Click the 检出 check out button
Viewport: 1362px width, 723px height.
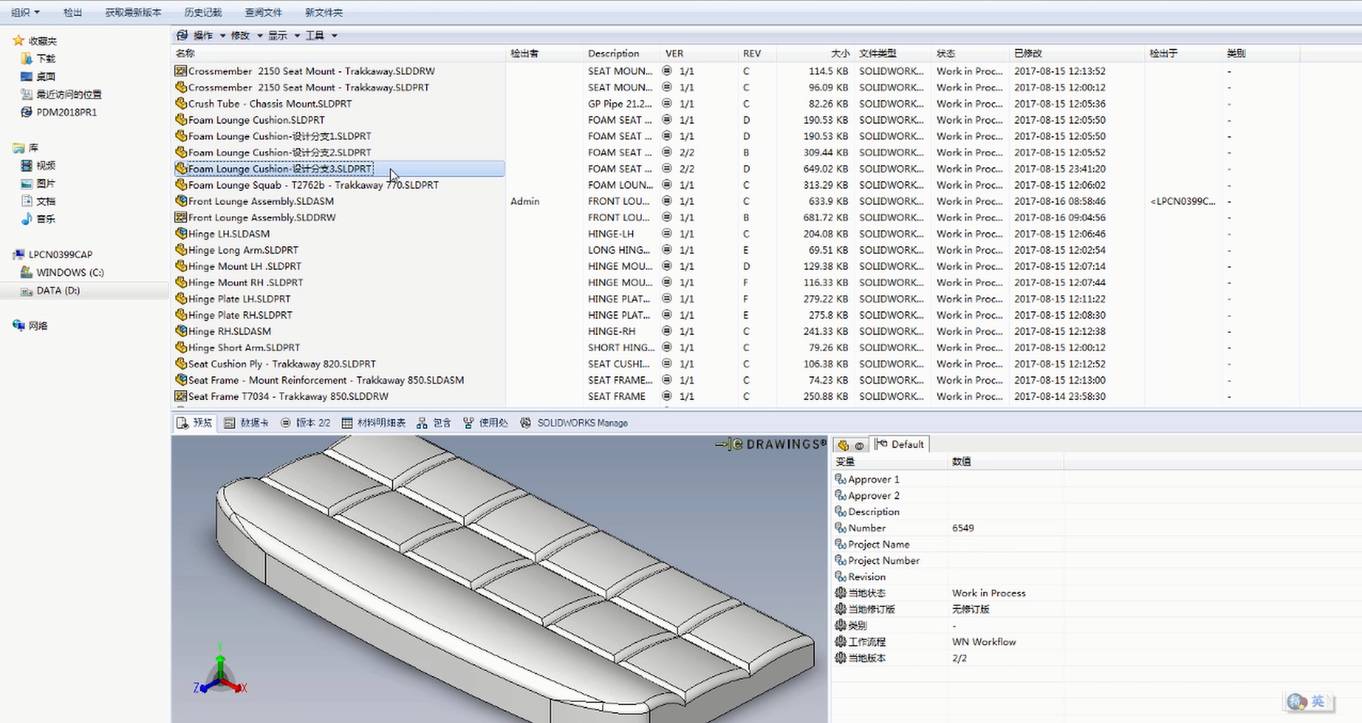pos(73,12)
